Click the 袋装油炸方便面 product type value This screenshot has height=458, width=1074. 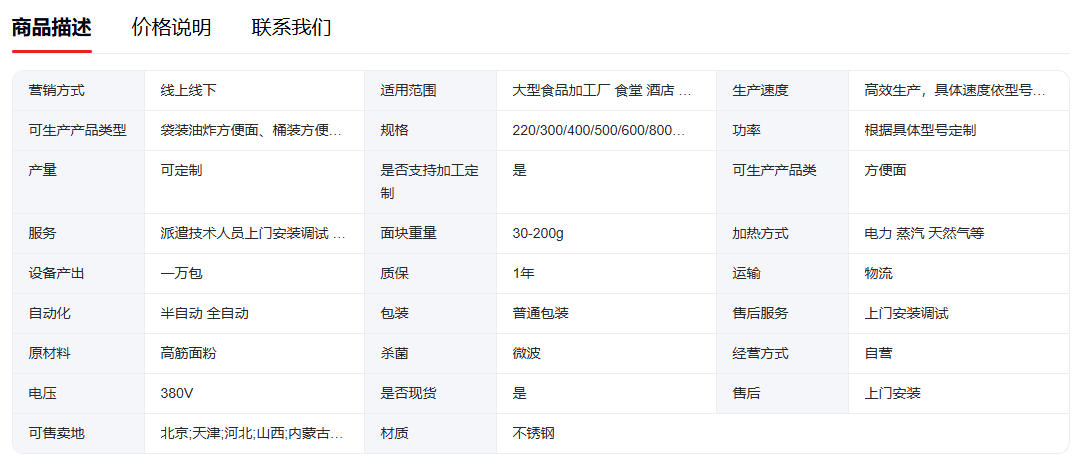(x=251, y=130)
